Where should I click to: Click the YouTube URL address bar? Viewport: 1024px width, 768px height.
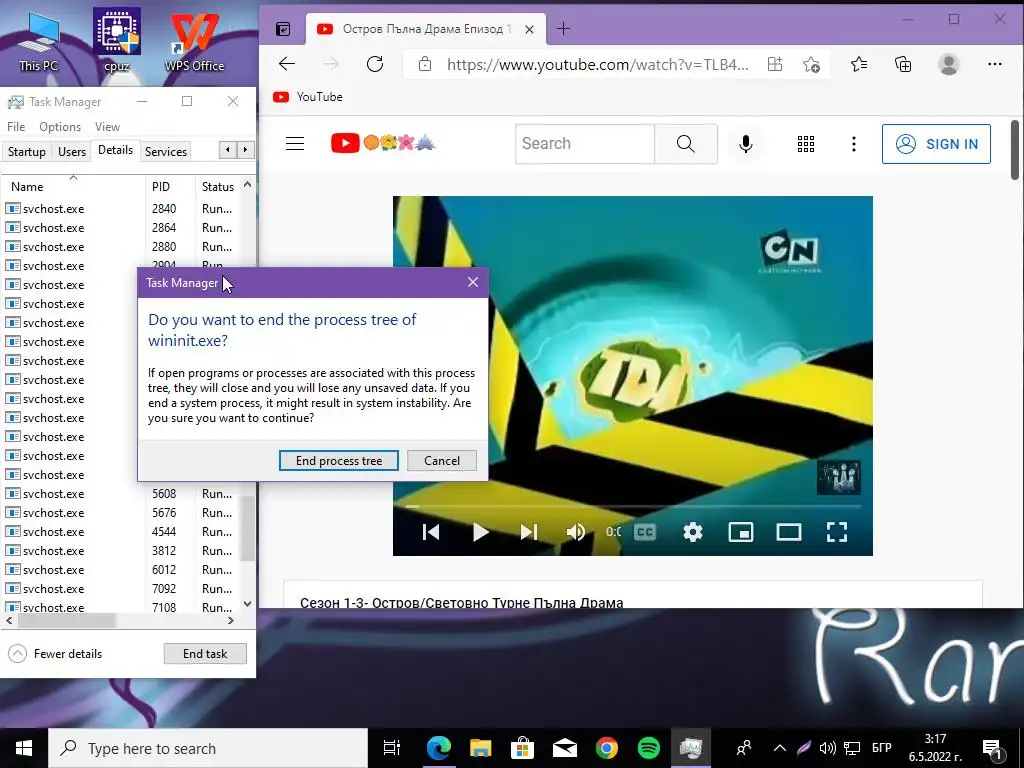[x=597, y=64]
